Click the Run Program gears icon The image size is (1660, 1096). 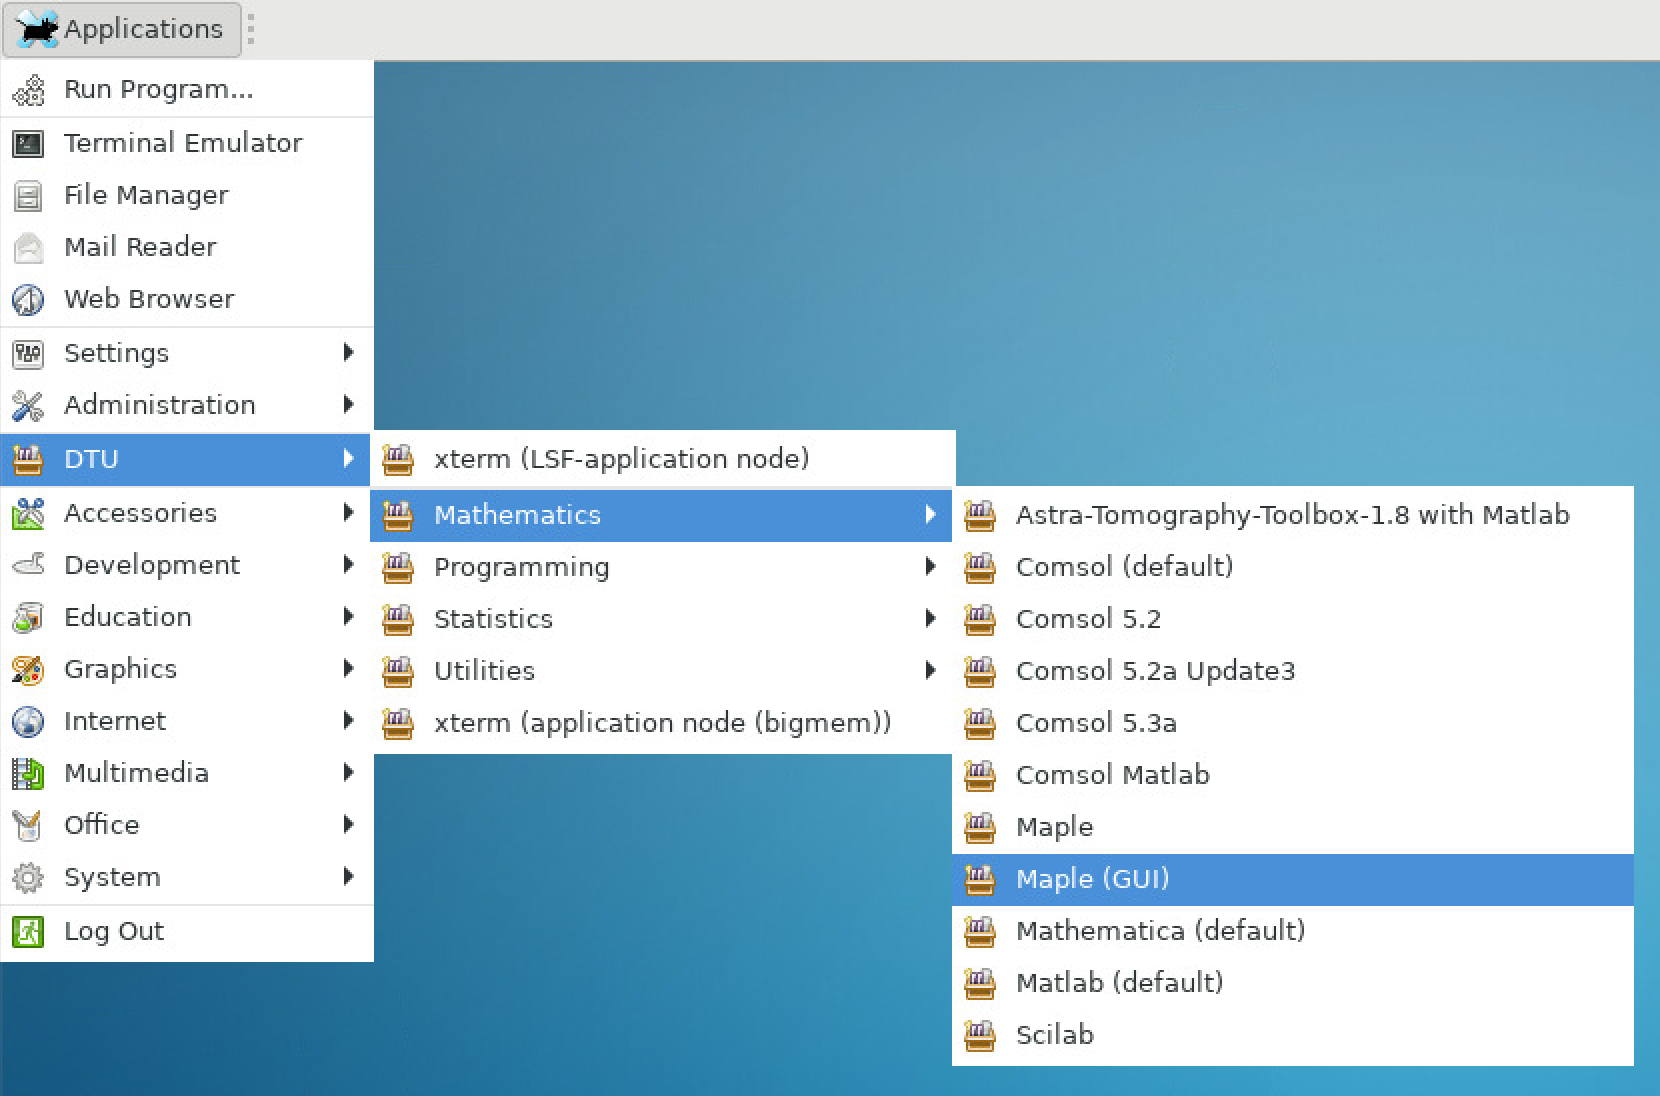pyautogui.click(x=28, y=90)
